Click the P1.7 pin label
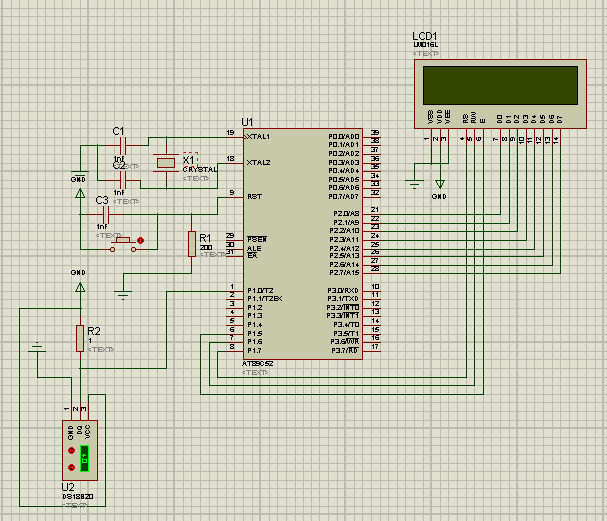The image size is (607, 521). click(x=254, y=351)
